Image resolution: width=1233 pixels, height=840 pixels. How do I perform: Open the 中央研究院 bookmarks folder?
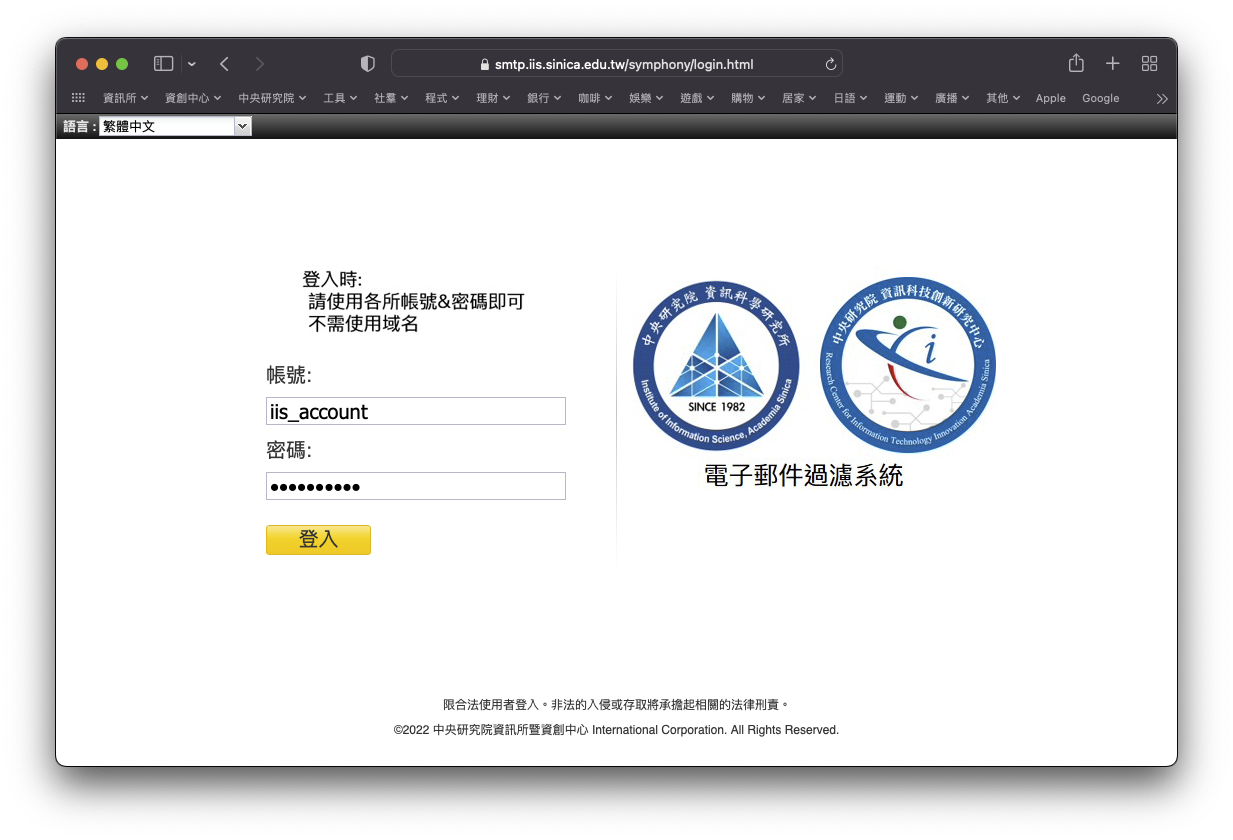pos(272,98)
